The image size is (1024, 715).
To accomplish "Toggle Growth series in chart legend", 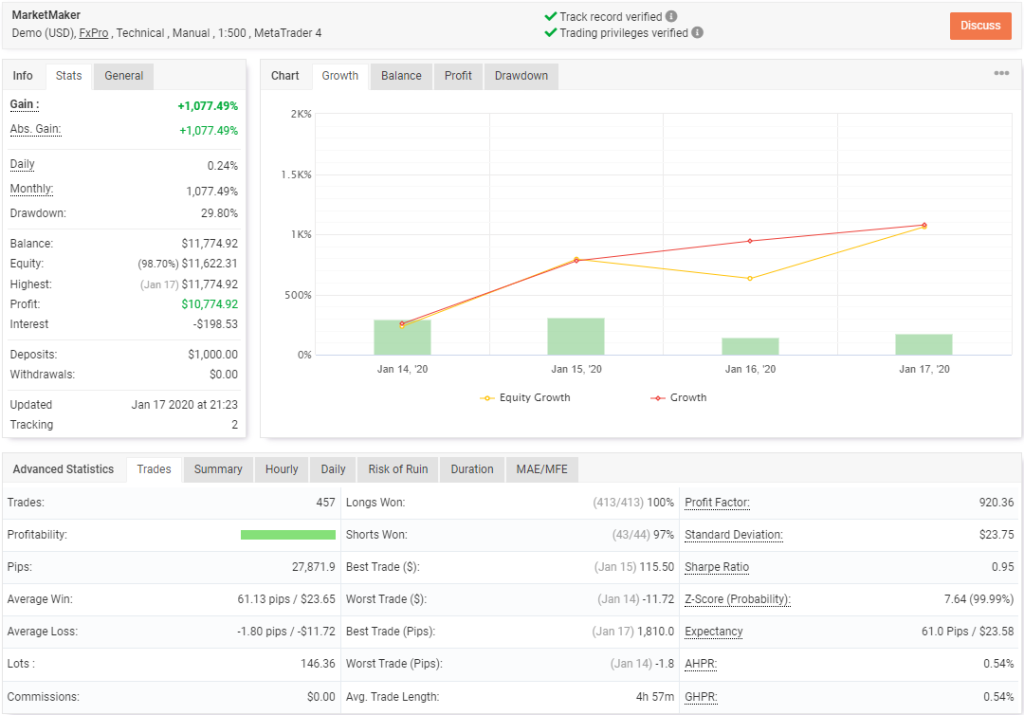I will pos(679,398).
